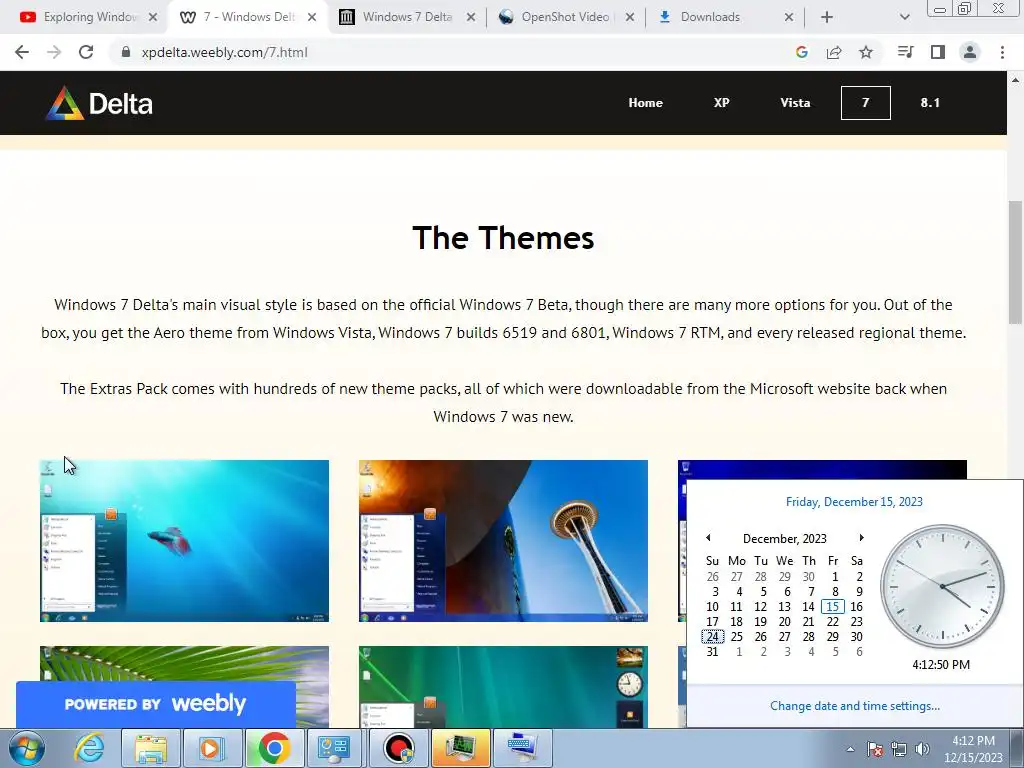Open on-screen keyboard taskbar icon
Viewport: 1024px width, 768px height.
pyautogui.click(x=522, y=748)
